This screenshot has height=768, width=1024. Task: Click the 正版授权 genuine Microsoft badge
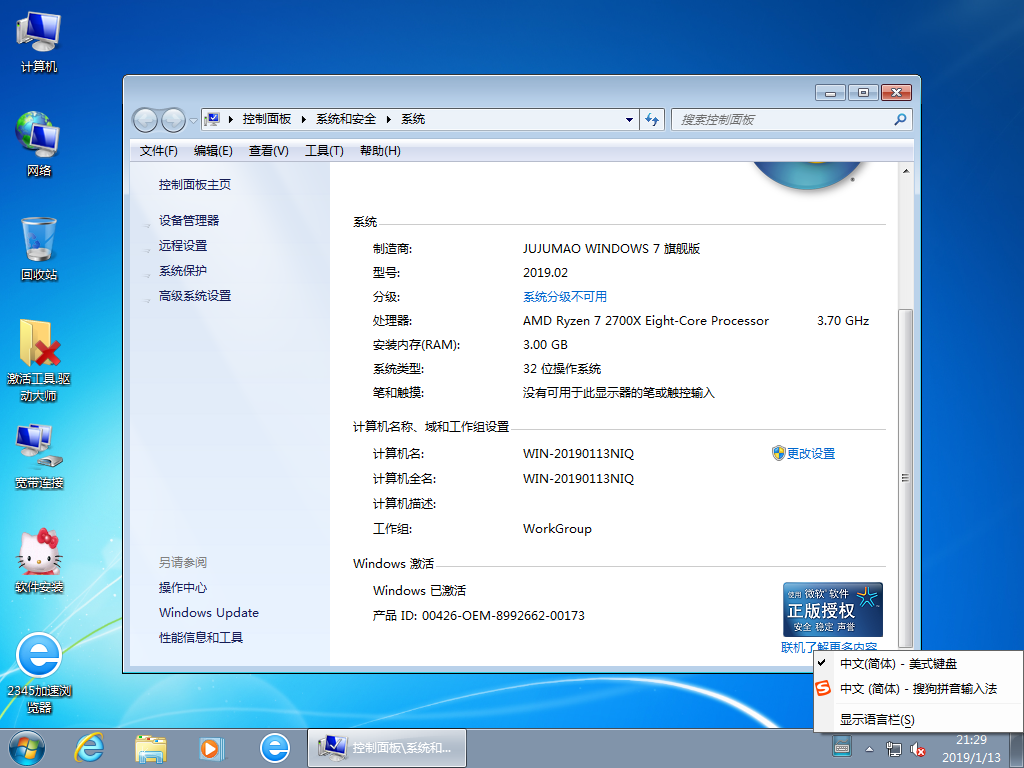833,609
